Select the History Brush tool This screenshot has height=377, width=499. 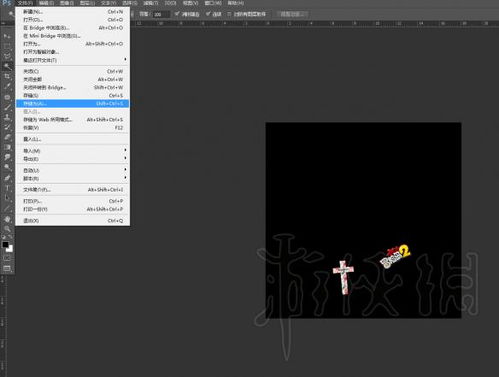[7, 127]
